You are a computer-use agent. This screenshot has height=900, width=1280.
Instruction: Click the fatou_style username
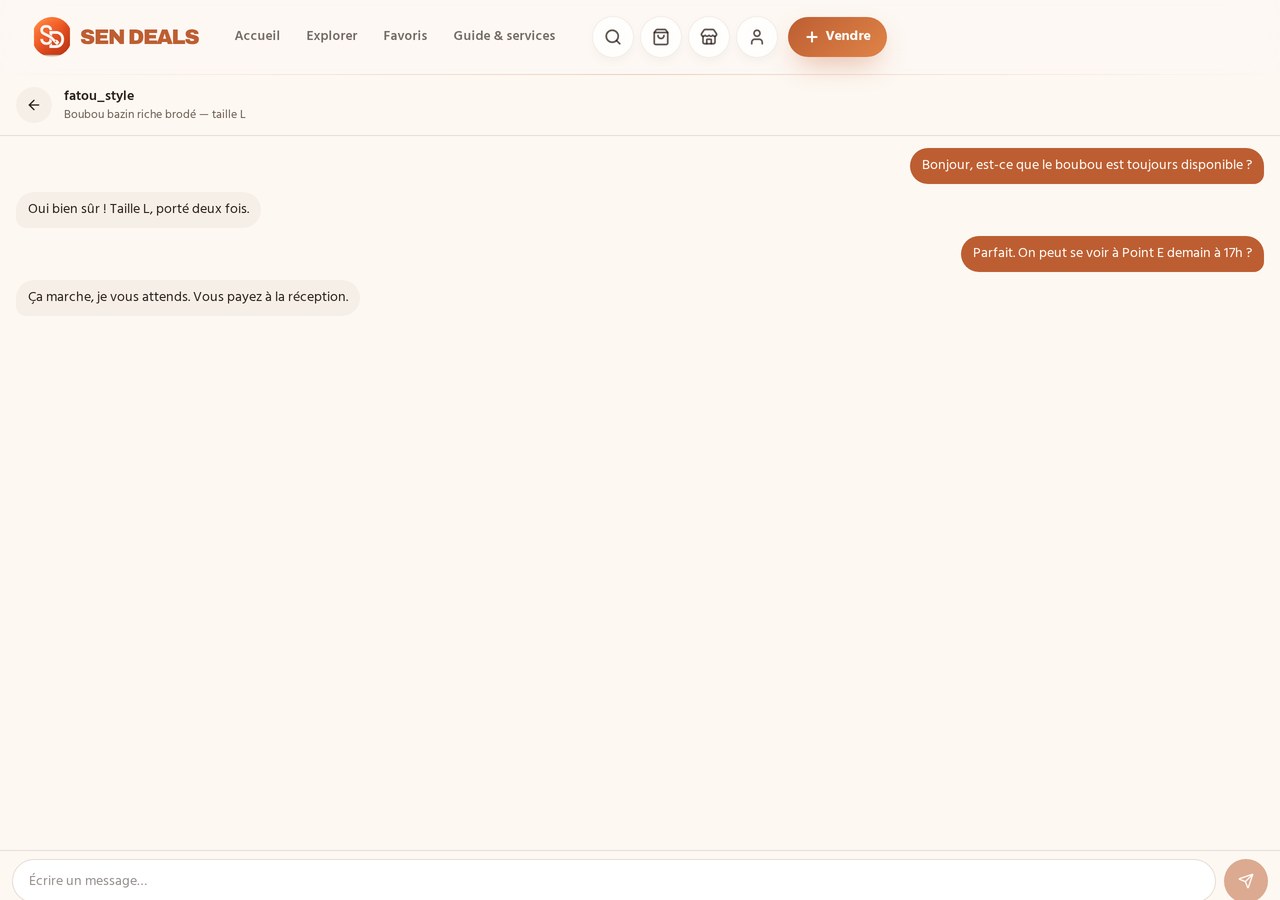99,96
